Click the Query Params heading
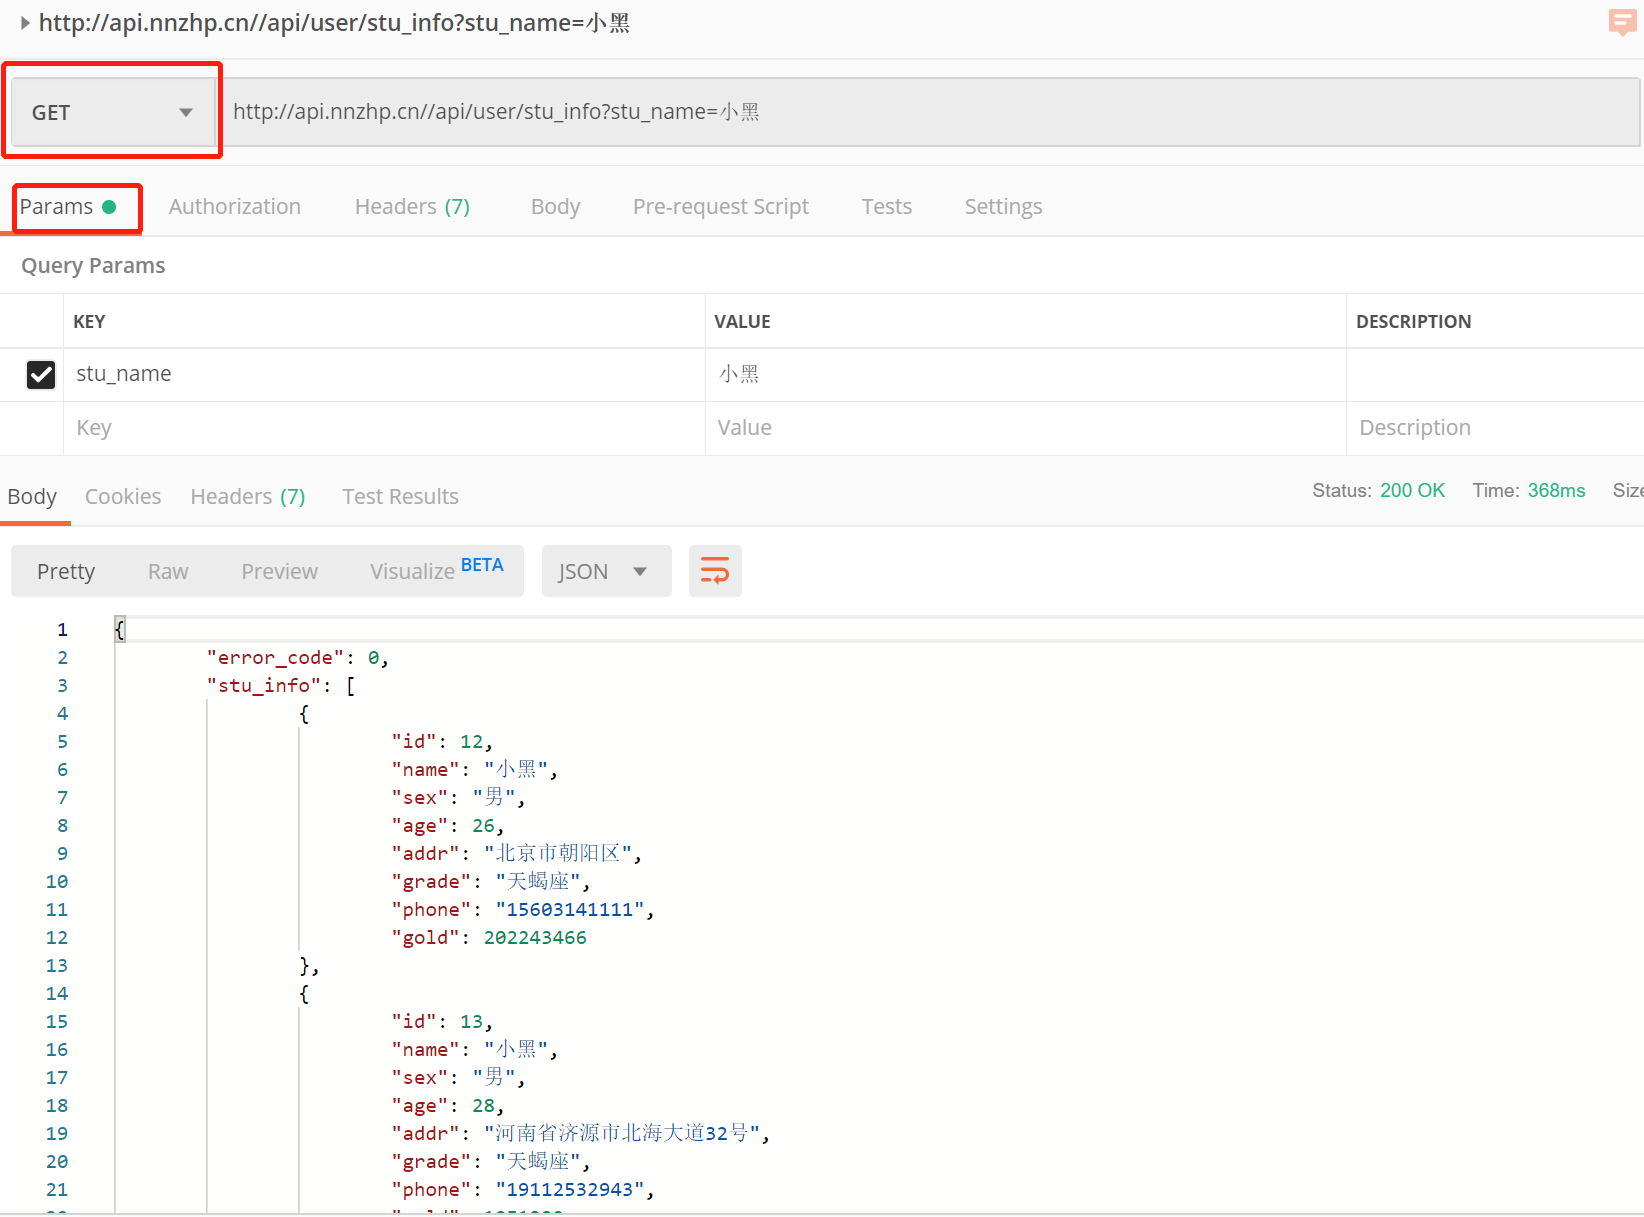1644x1217 pixels. (93, 266)
